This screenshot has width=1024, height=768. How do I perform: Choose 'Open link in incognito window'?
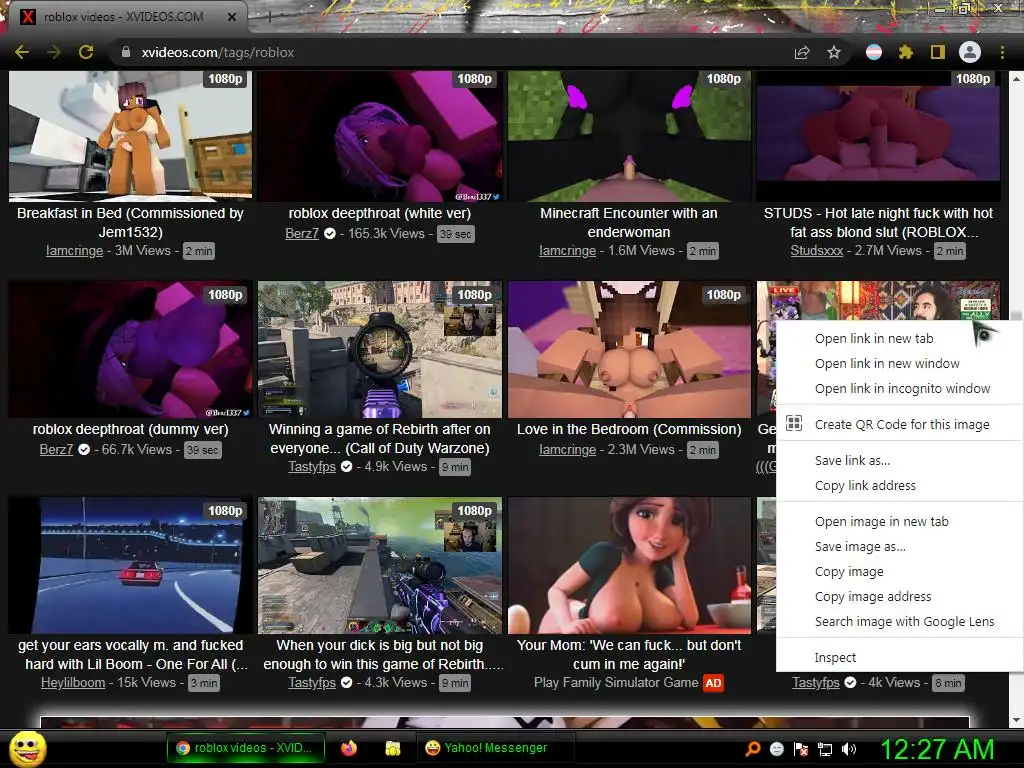coord(902,389)
